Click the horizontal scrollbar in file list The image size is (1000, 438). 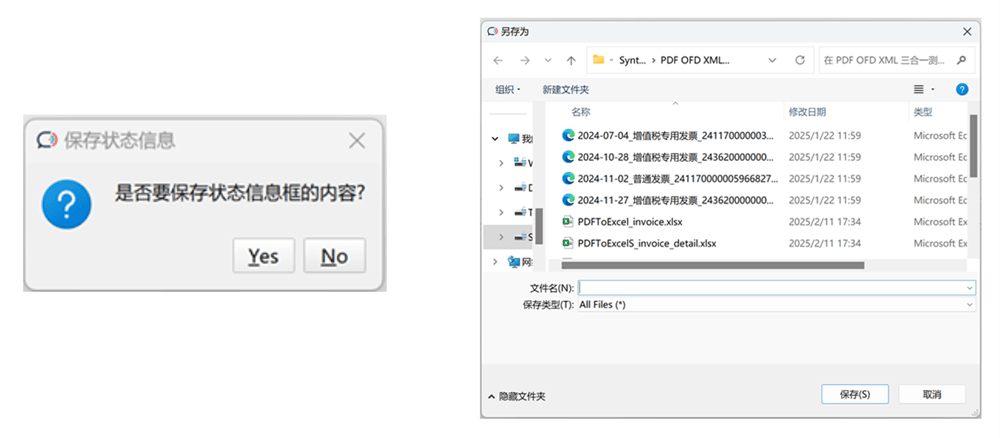pyautogui.click(x=712, y=265)
